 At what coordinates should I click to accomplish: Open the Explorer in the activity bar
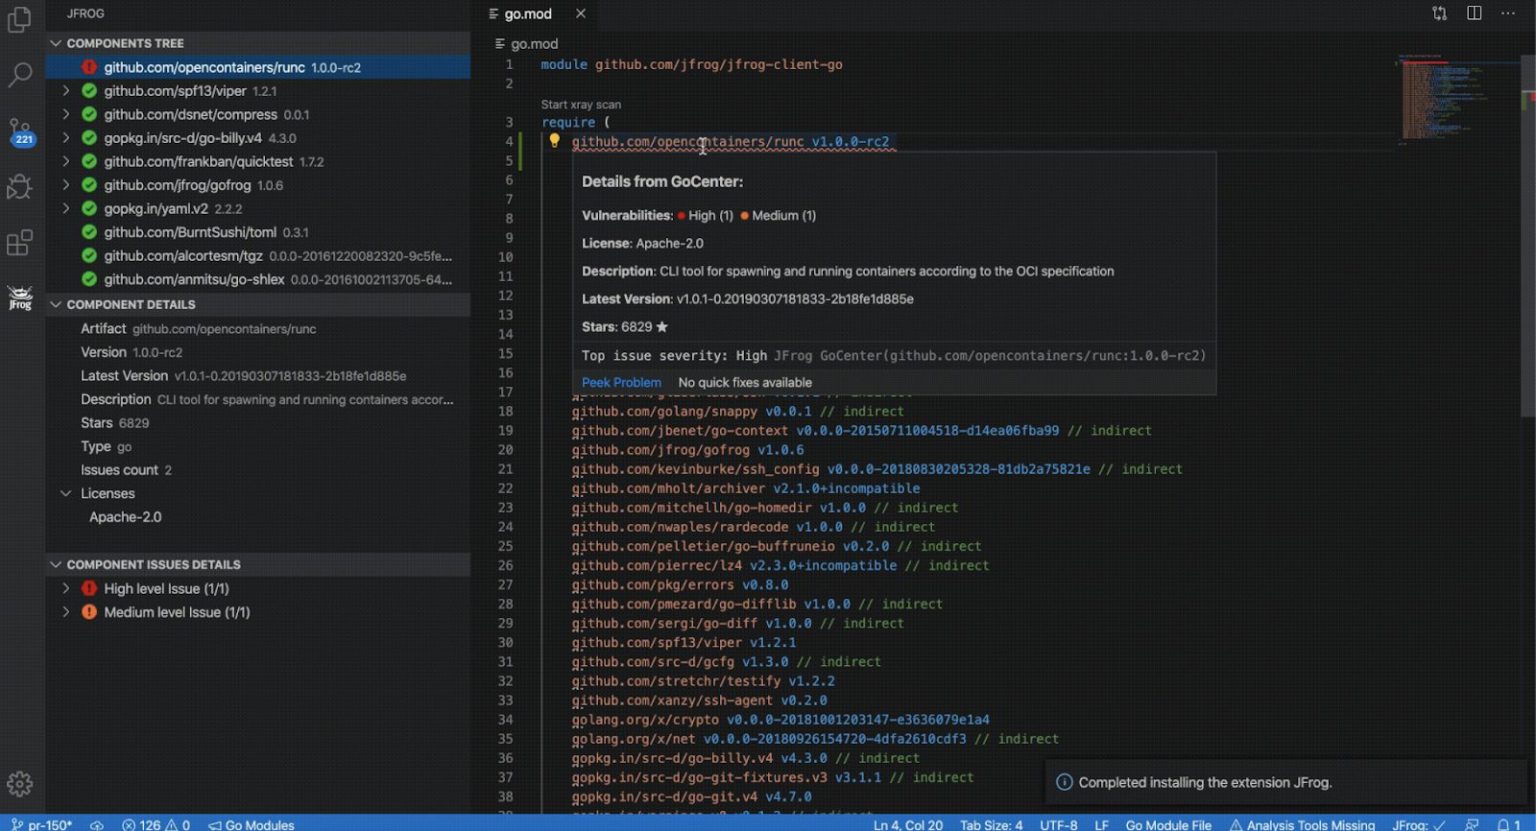(x=20, y=20)
